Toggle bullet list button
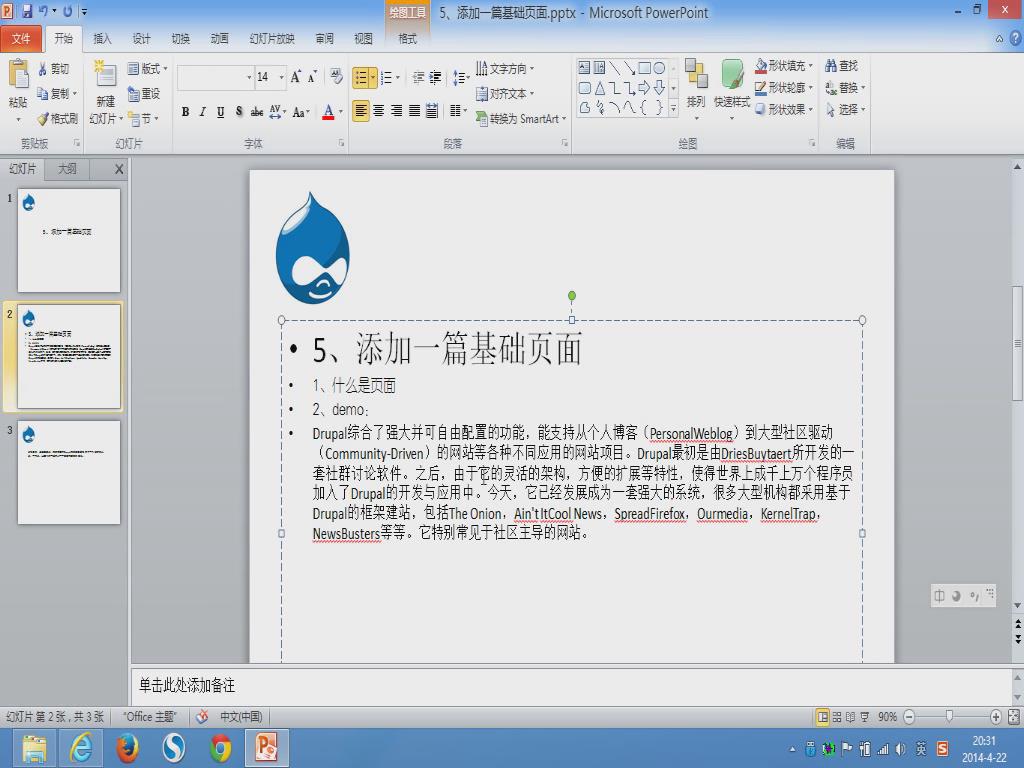1024x768 pixels. click(360, 78)
